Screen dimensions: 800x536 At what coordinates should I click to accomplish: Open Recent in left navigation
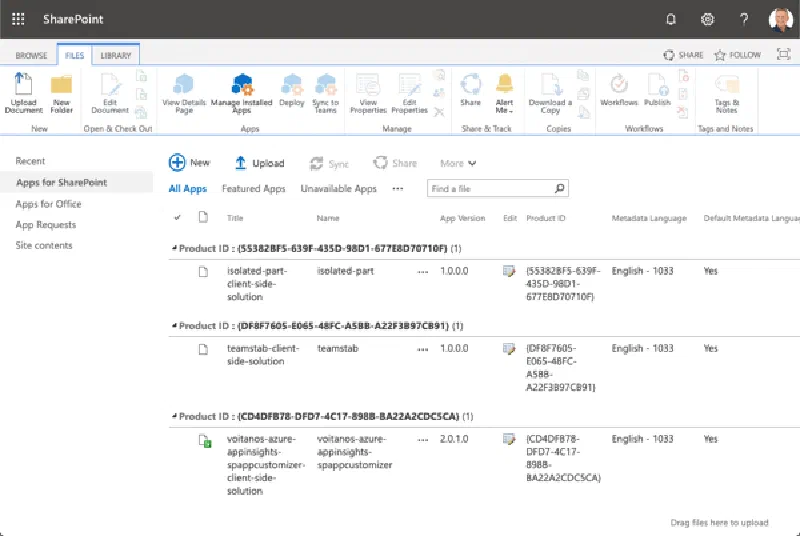pos(30,161)
